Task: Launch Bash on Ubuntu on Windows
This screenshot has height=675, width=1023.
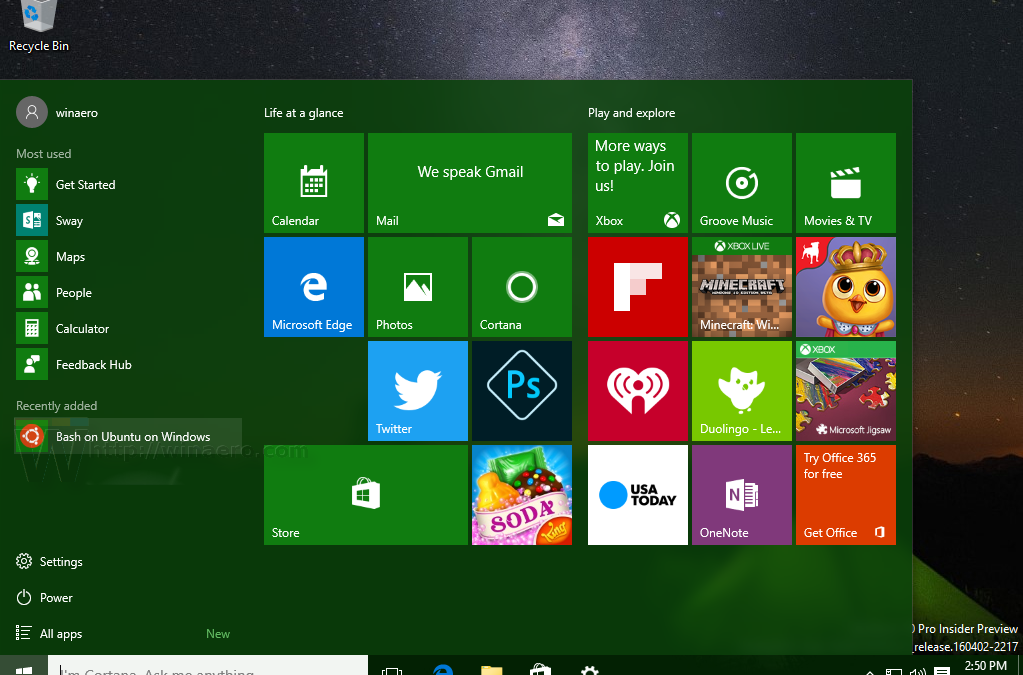Action: tap(135, 437)
